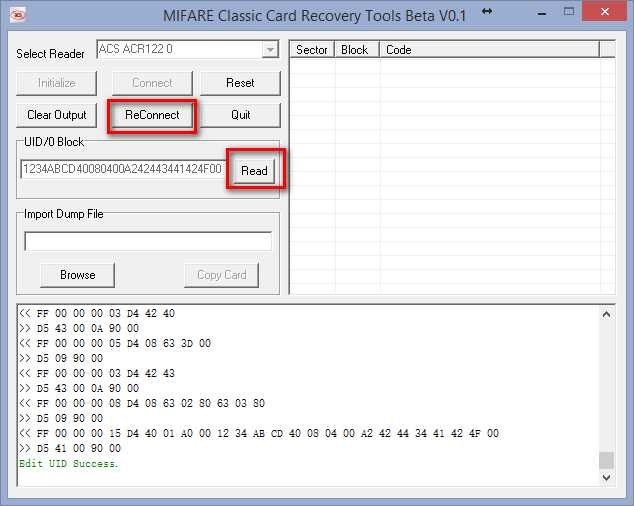The image size is (634, 506).
Task: Click the Clear Output button
Action: [57, 115]
